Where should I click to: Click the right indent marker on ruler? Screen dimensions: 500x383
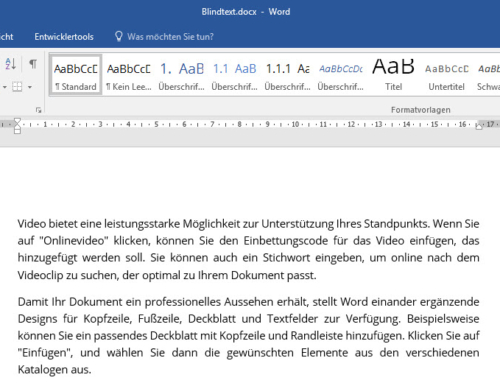(479, 126)
